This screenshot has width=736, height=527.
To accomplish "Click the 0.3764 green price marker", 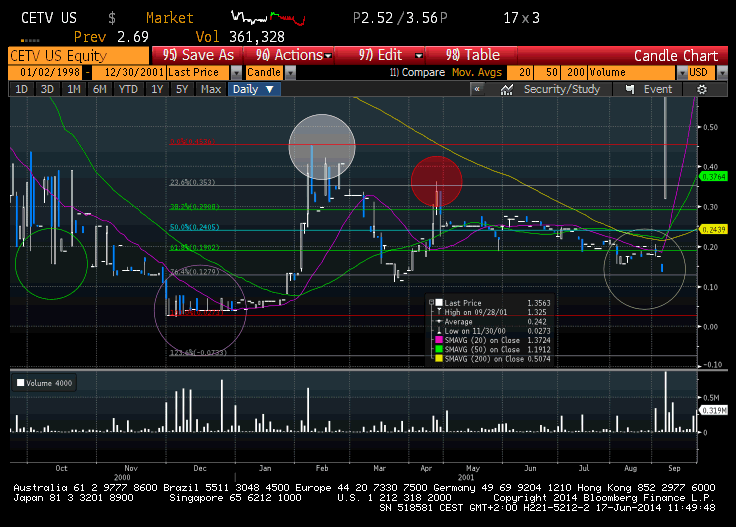I will click(713, 177).
